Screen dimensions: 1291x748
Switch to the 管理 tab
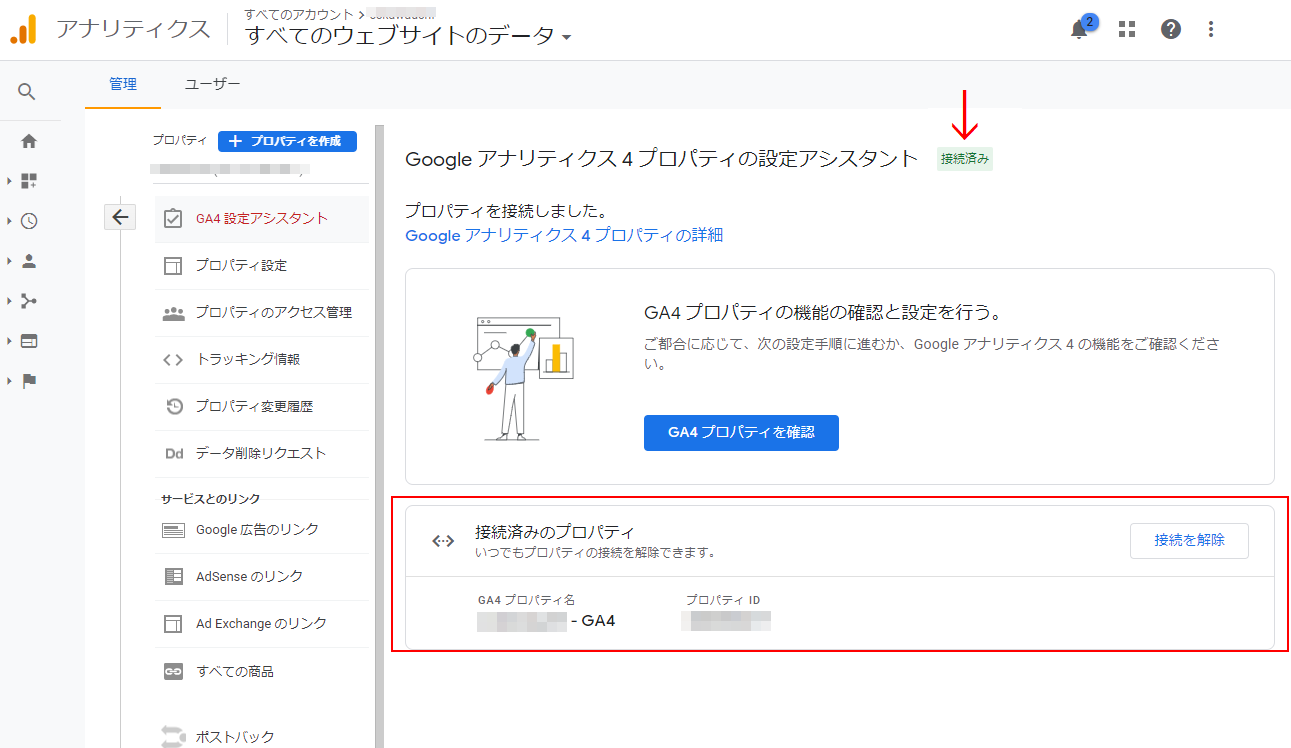click(123, 84)
